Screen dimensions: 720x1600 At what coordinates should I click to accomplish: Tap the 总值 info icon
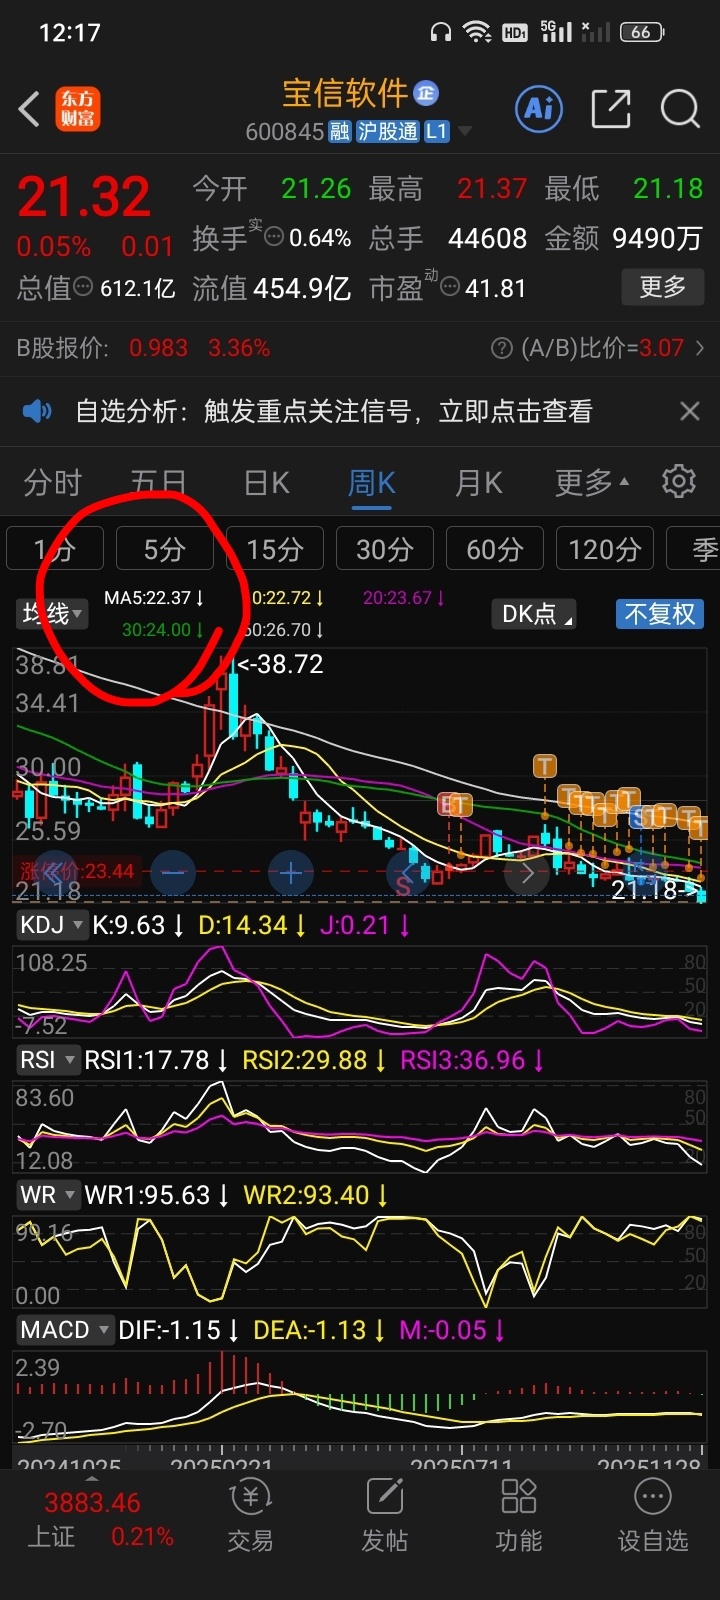pos(84,288)
